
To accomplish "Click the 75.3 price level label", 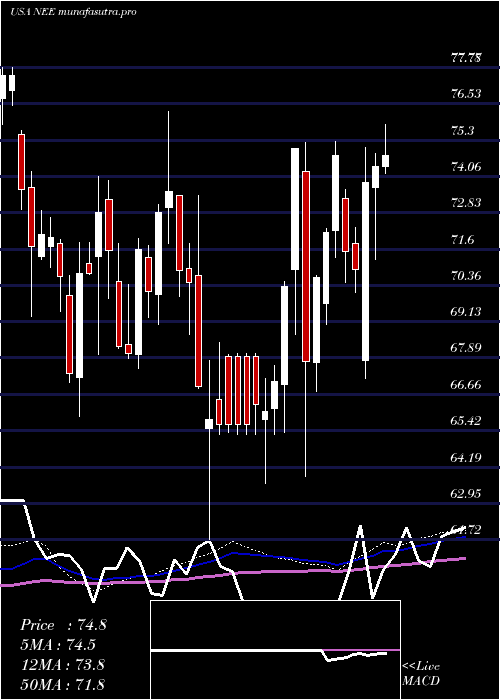I will coord(463,130).
